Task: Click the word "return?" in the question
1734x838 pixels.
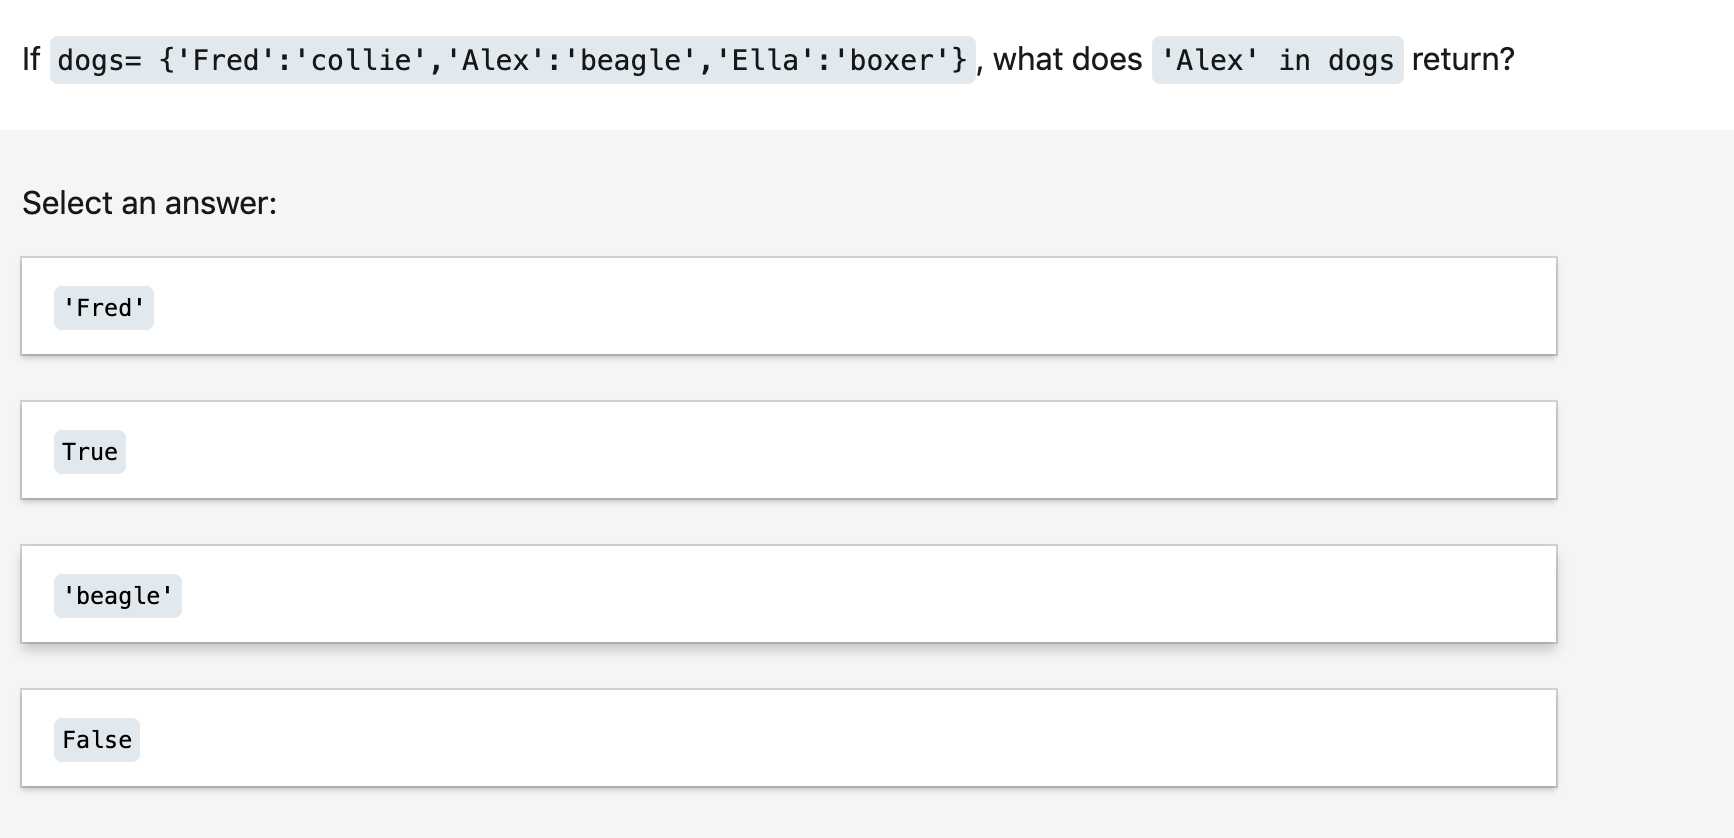Action: [x=1462, y=60]
